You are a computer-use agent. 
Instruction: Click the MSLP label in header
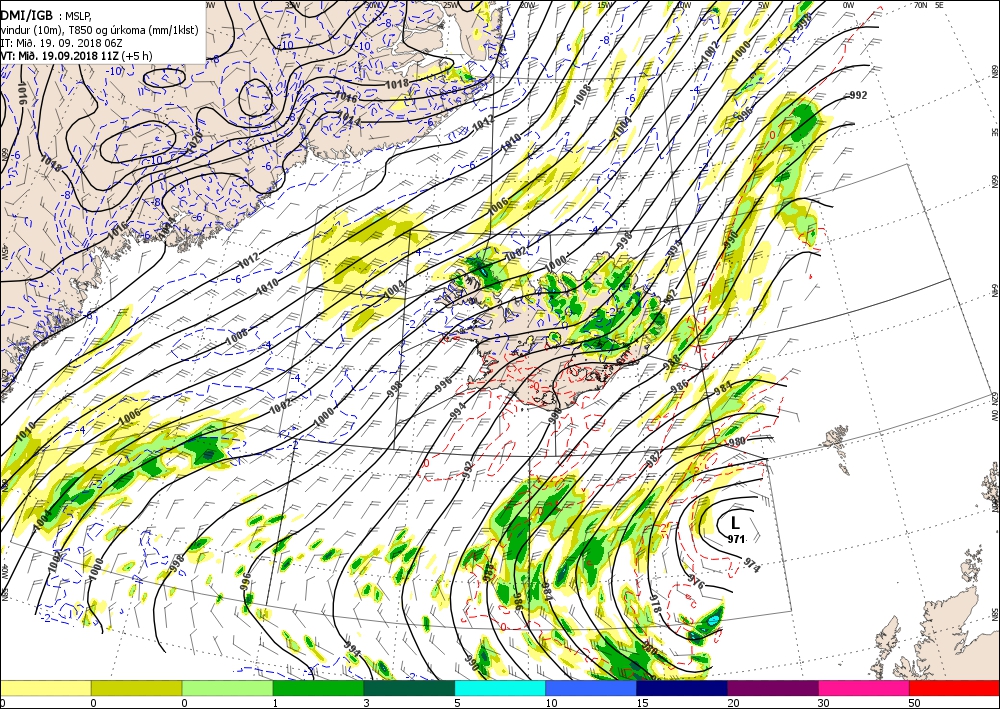79,17
